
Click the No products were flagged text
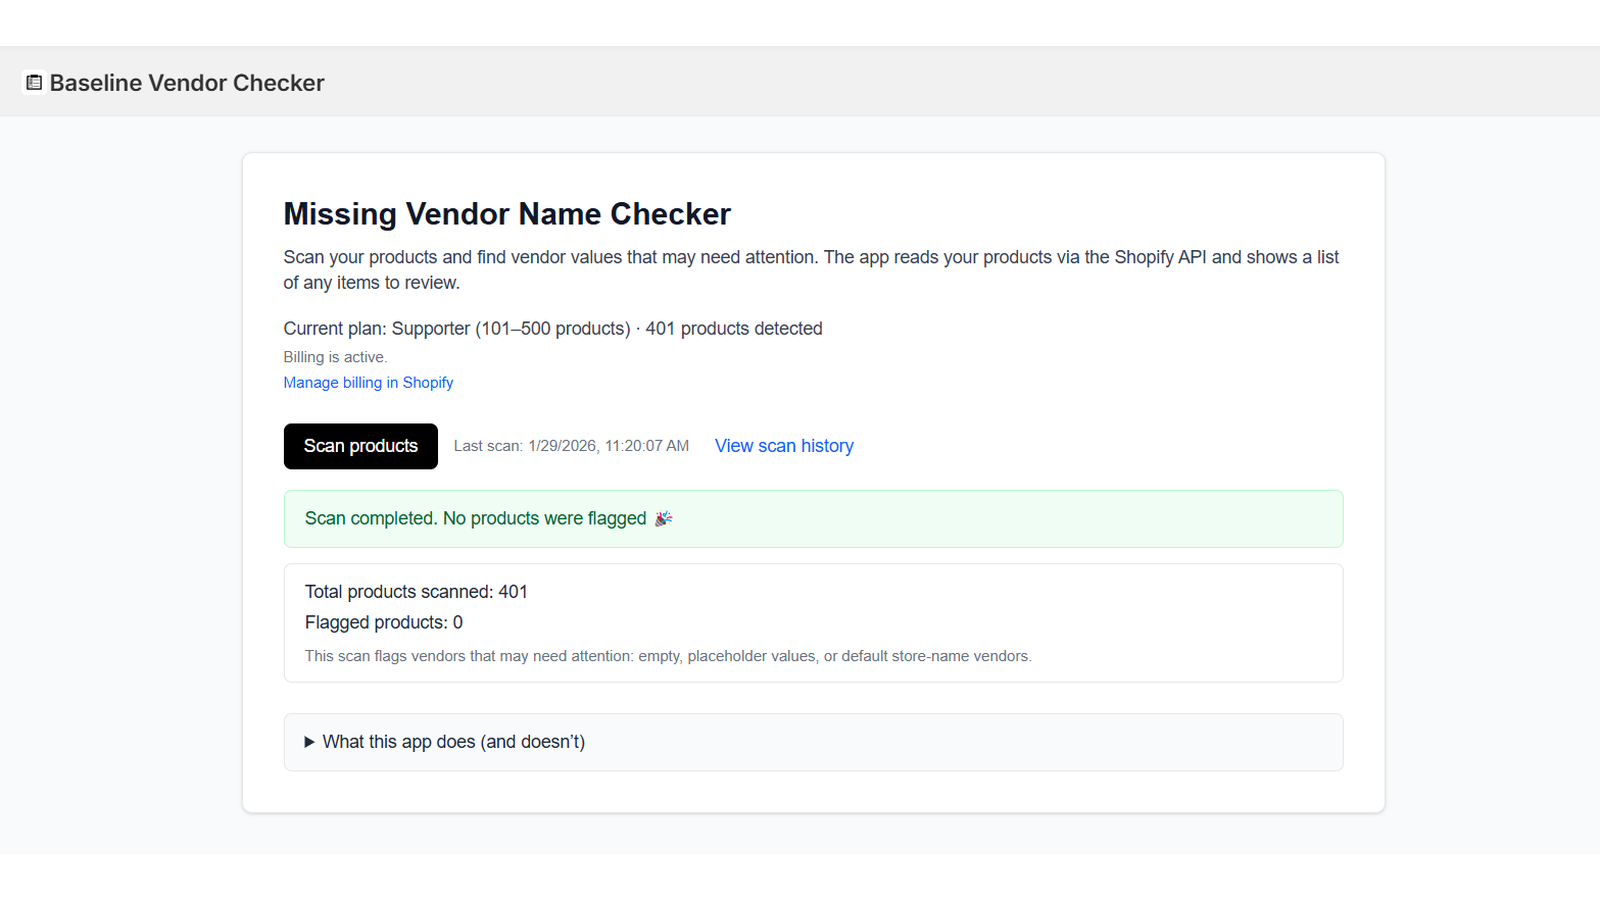[x=545, y=518]
